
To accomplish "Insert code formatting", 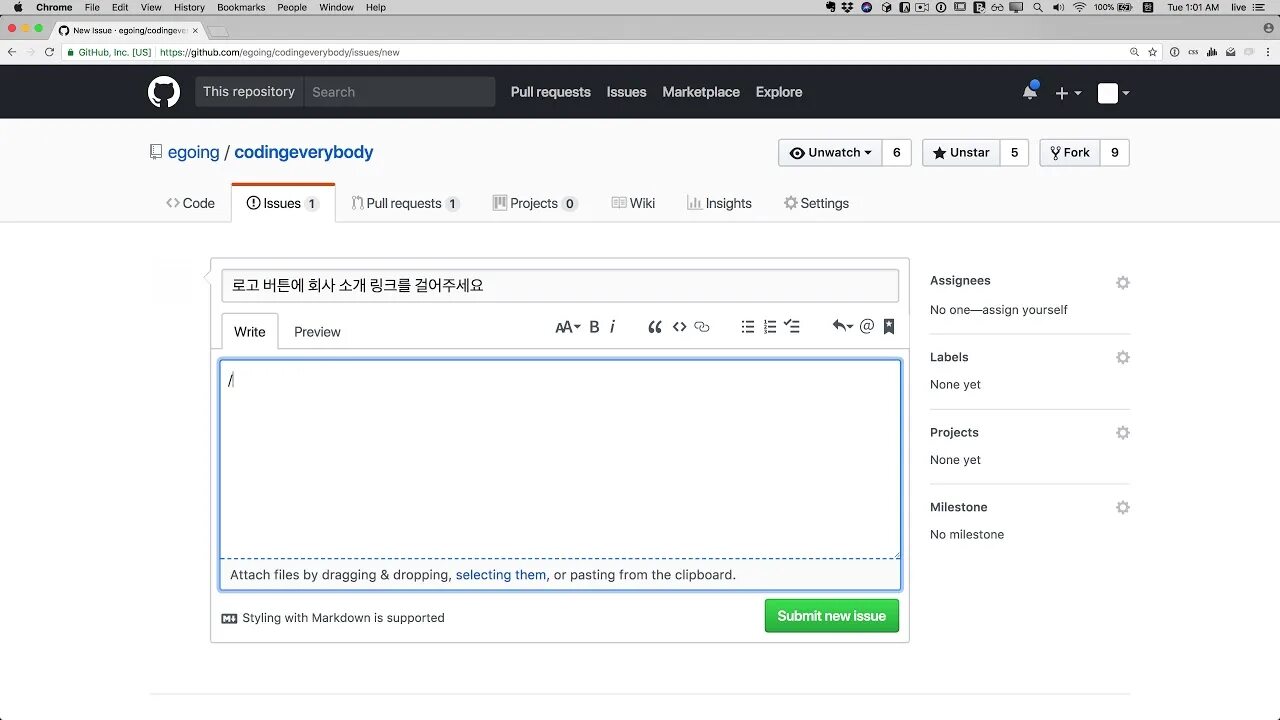I will [679, 327].
